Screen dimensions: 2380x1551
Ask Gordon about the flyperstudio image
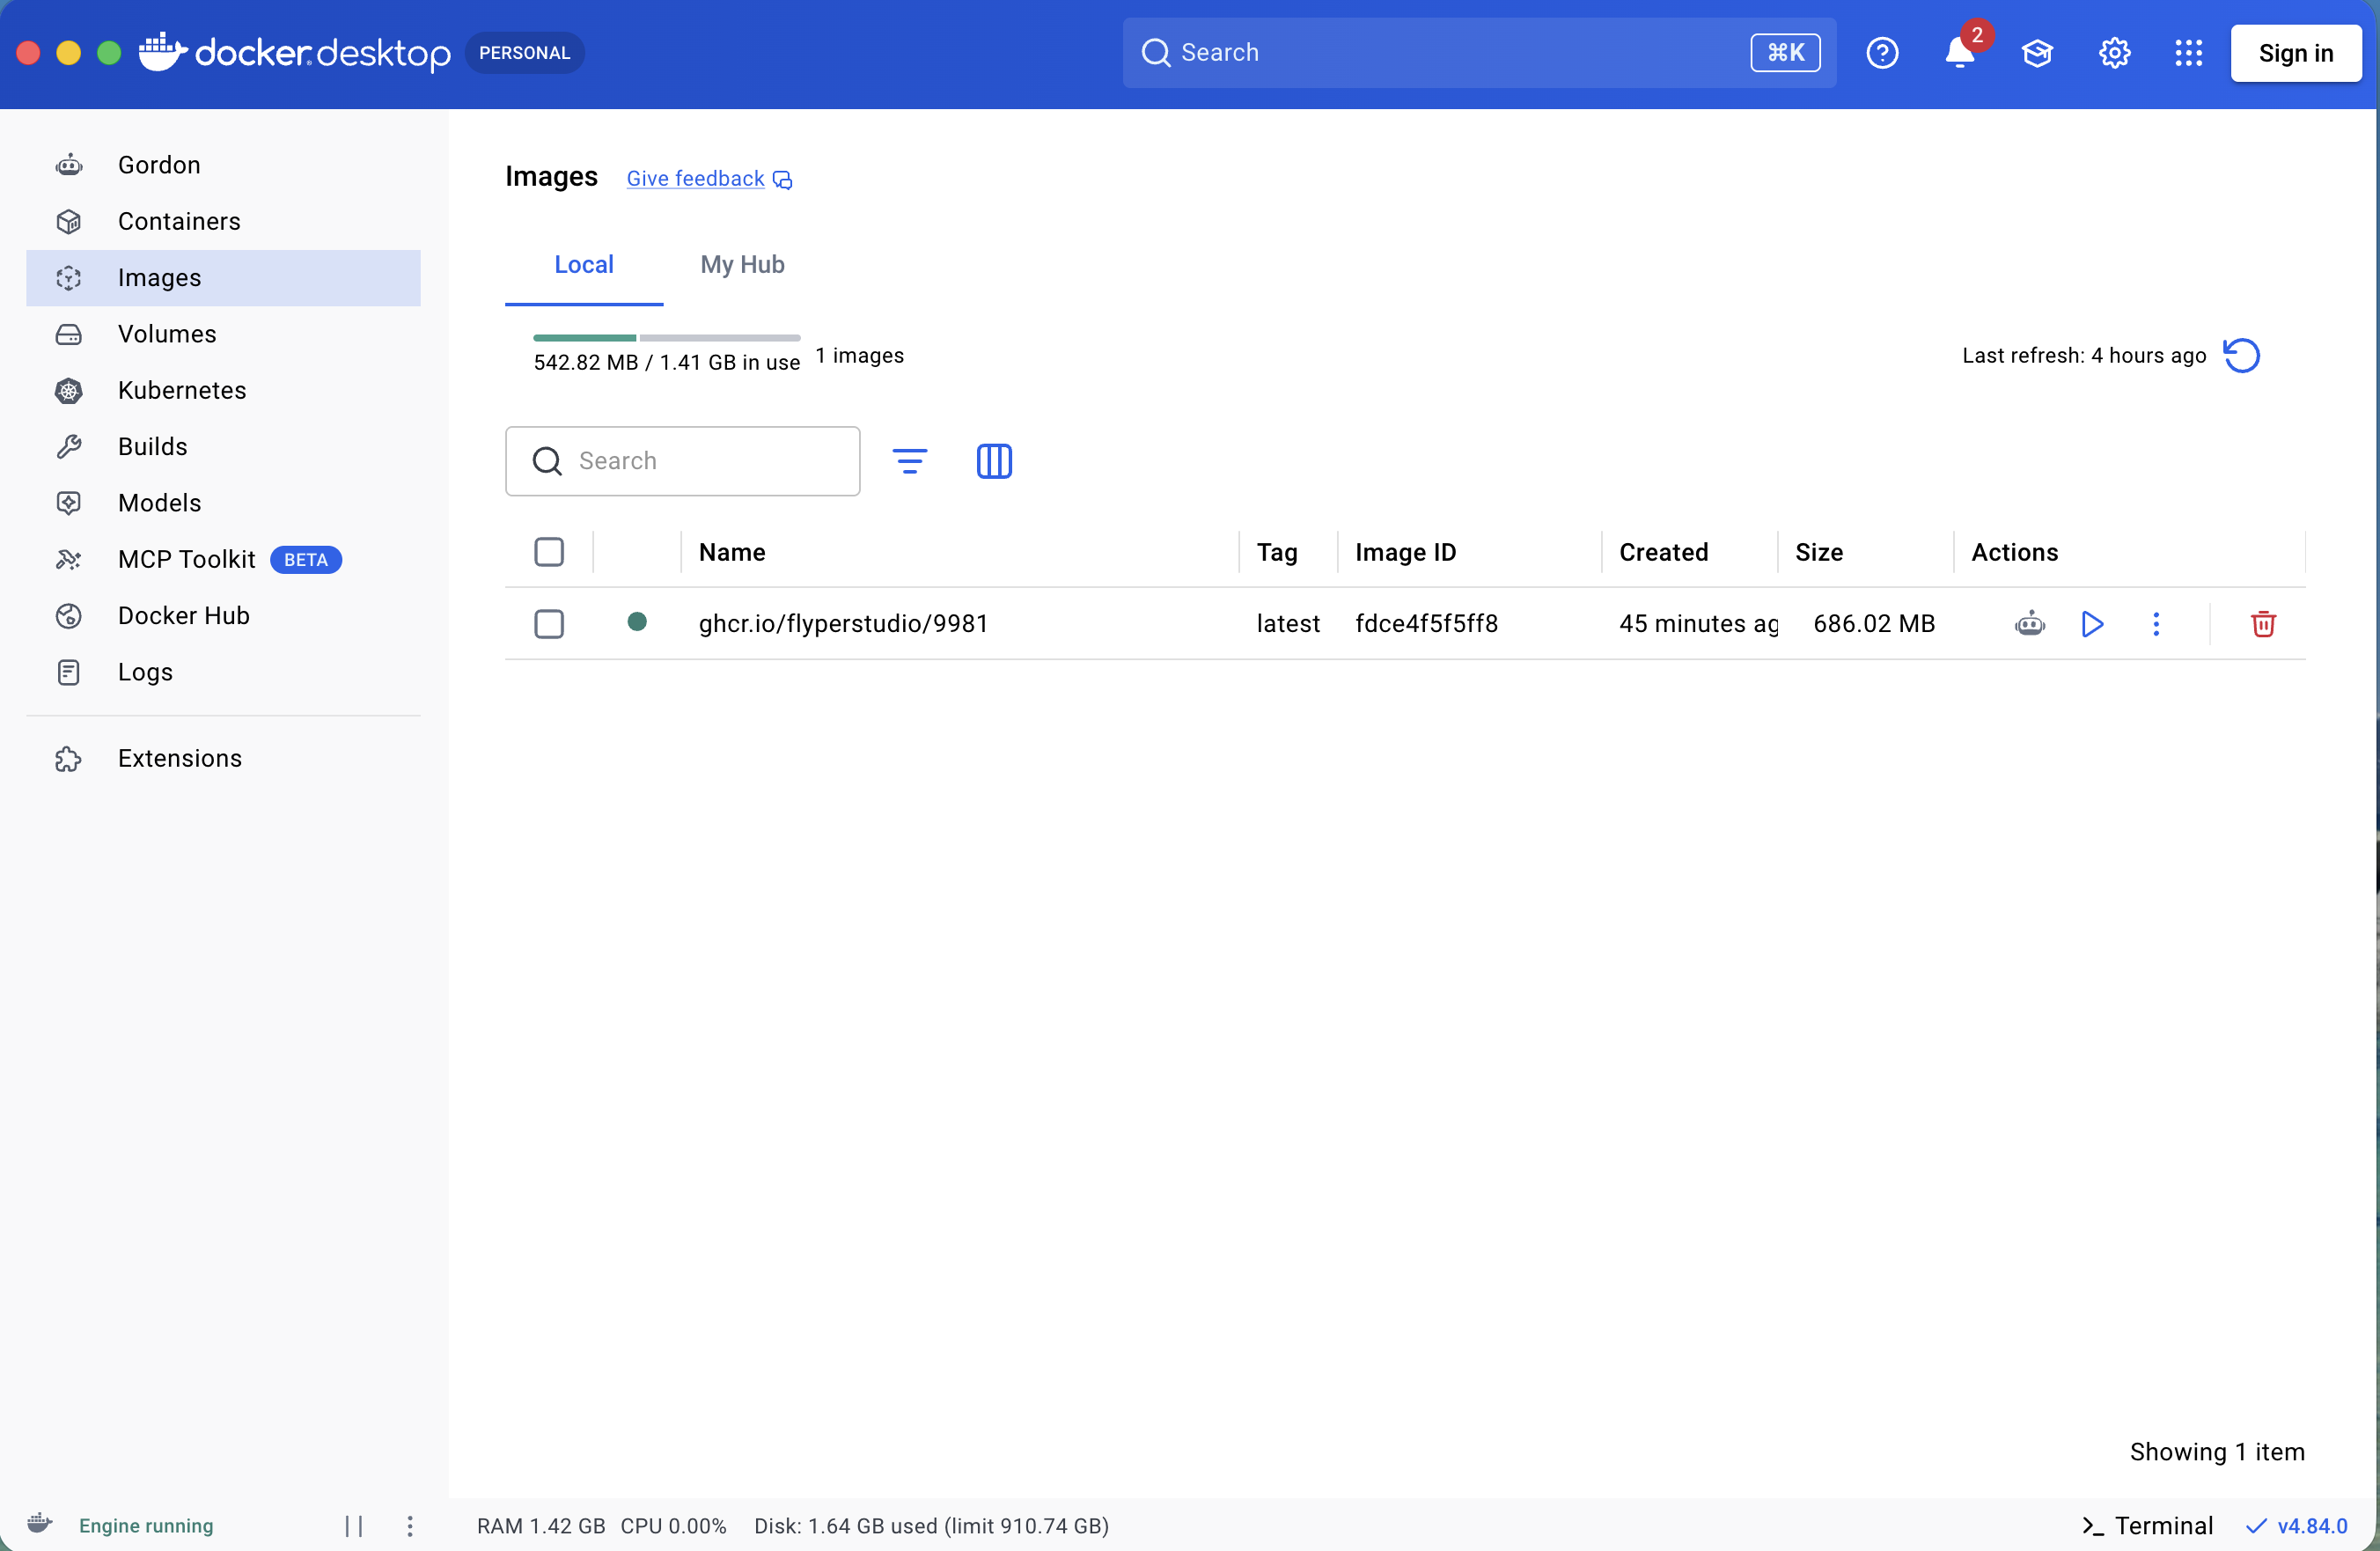click(2030, 624)
